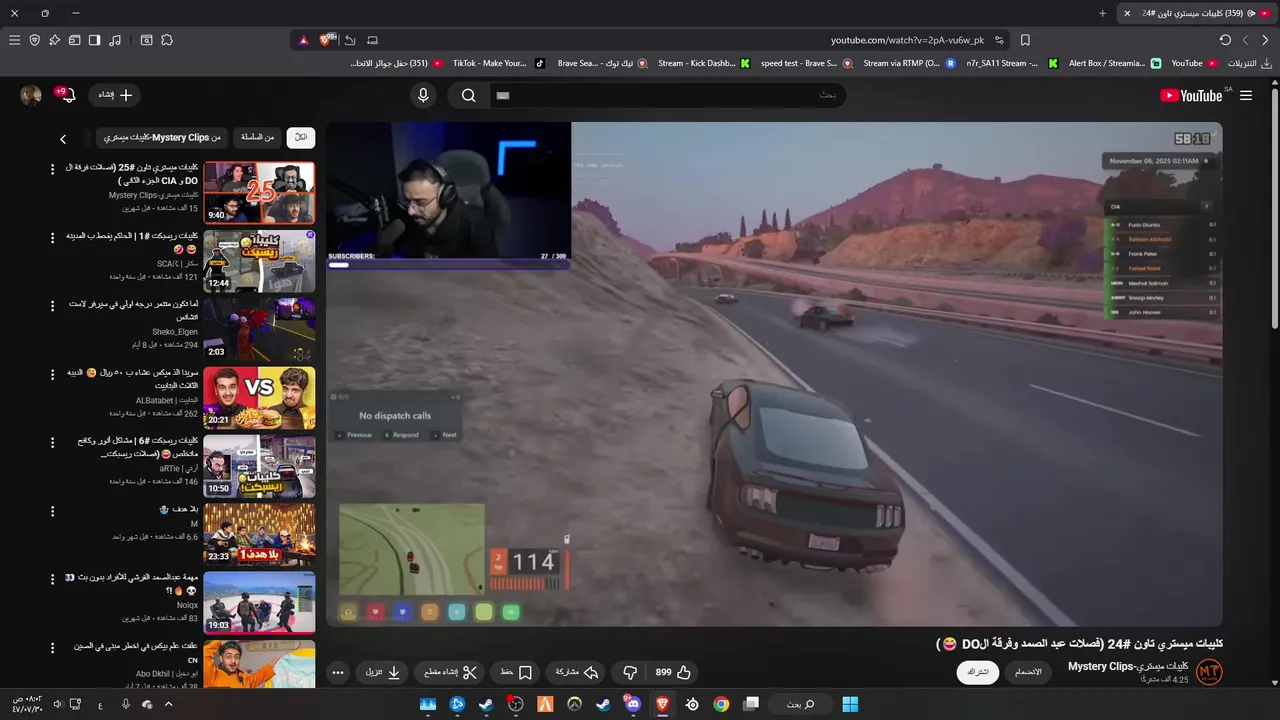Download the video (تنزيل)
Image resolution: width=1280 pixels, height=720 pixels.
pos(383,673)
